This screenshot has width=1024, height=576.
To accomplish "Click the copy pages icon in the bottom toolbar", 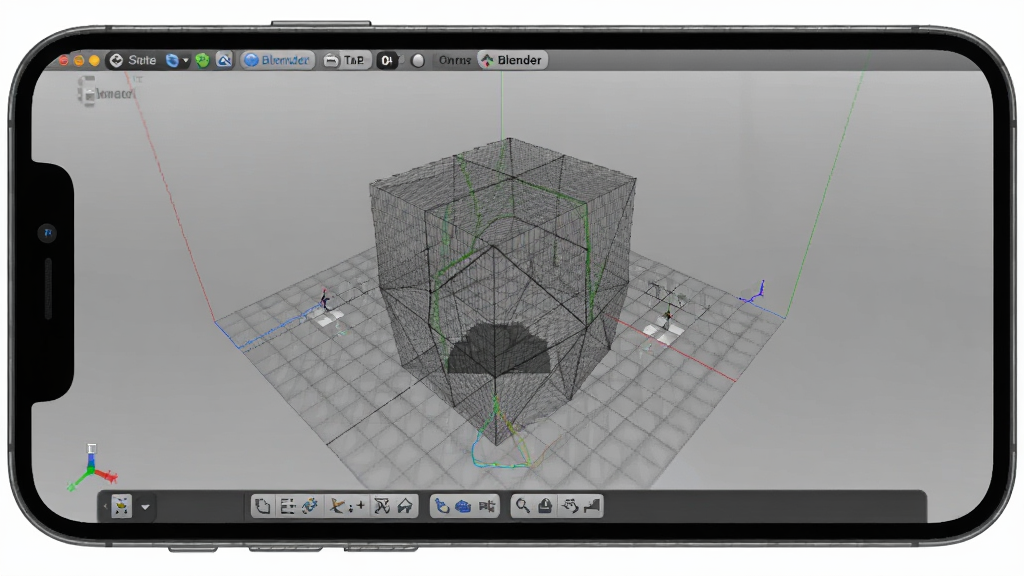I will point(263,506).
